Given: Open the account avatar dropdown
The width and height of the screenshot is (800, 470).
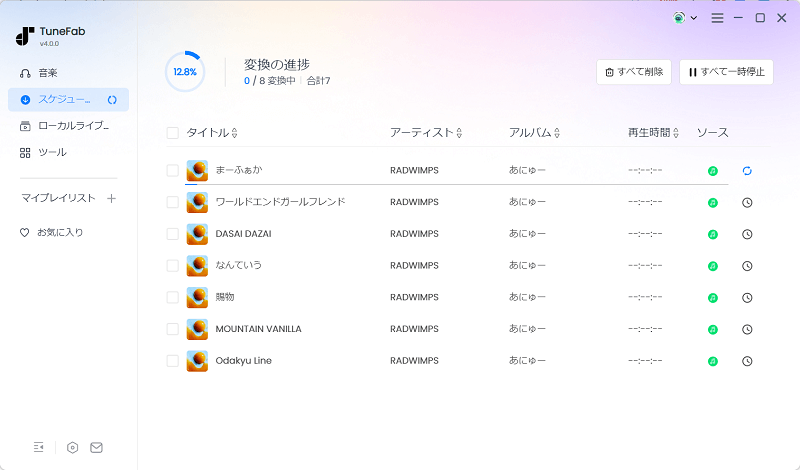Looking at the screenshot, I should tap(685, 18).
